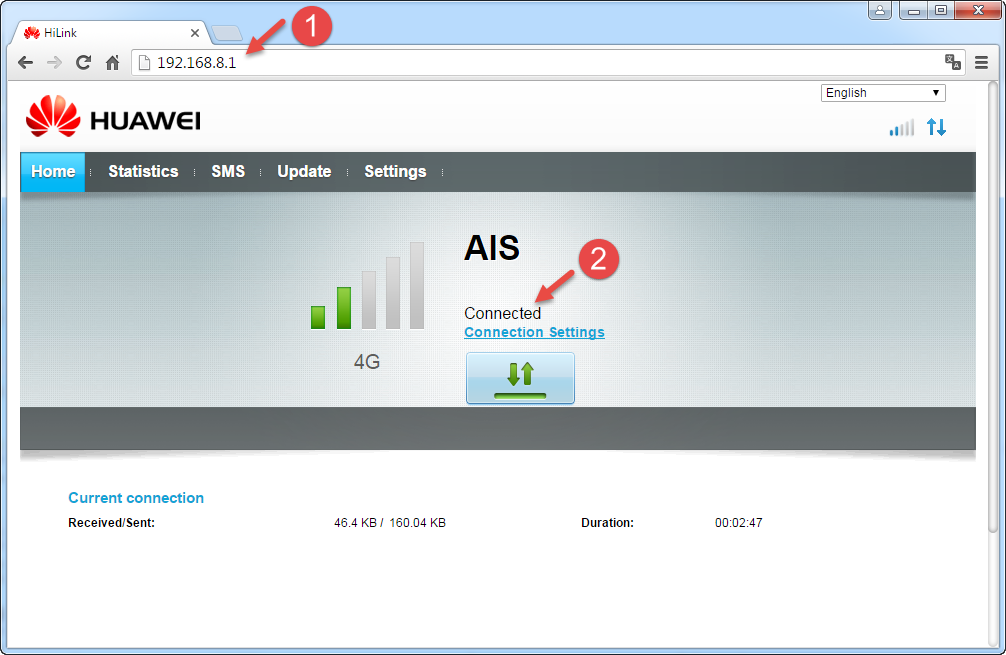The image size is (1006, 655).
Task: Click the AIS operator name
Action: [492, 248]
